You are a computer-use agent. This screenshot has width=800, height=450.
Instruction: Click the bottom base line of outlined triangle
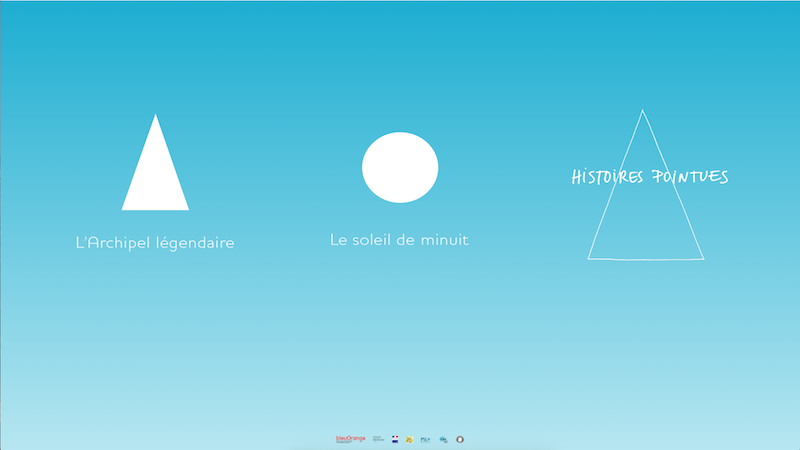[645, 259]
